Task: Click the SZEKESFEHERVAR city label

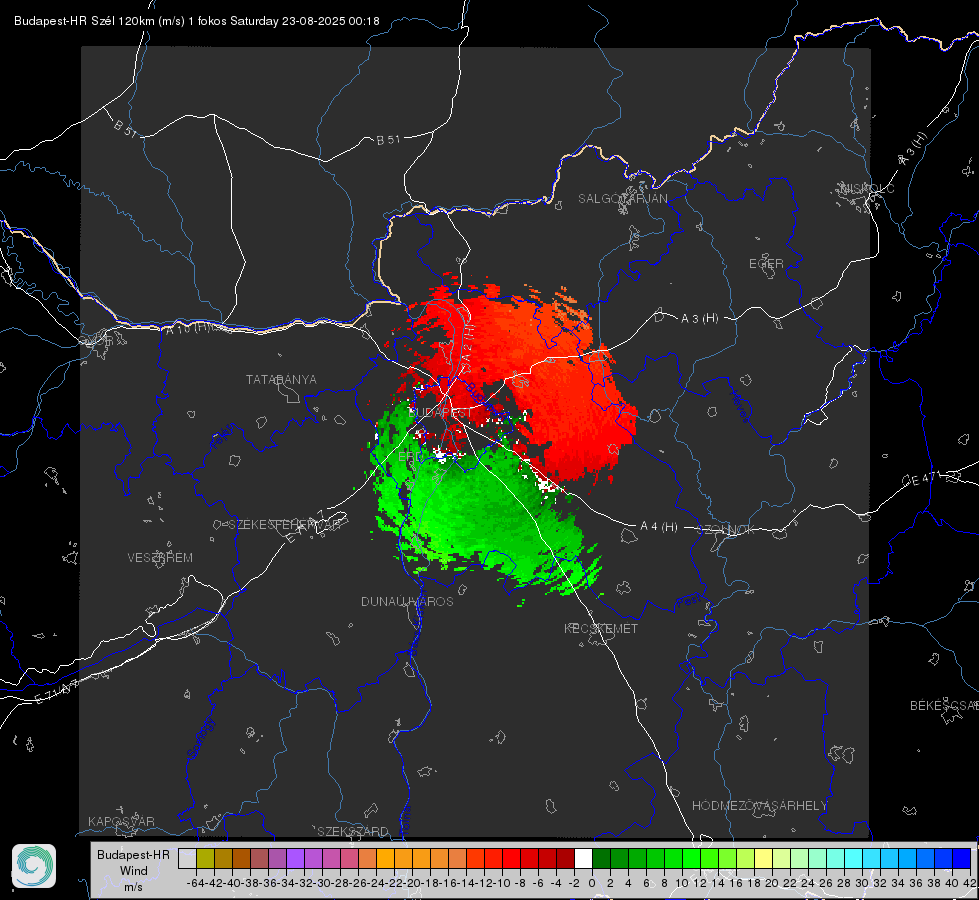Action: click(x=284, y=525)
